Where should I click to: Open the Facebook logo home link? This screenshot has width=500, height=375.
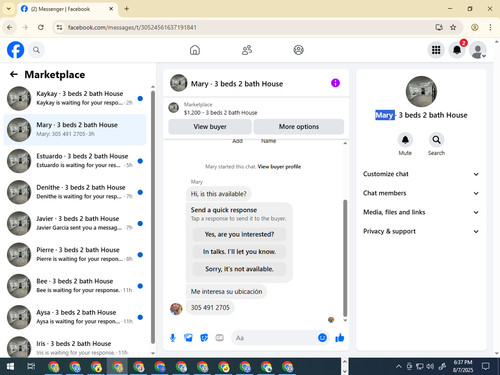point(16,50)
